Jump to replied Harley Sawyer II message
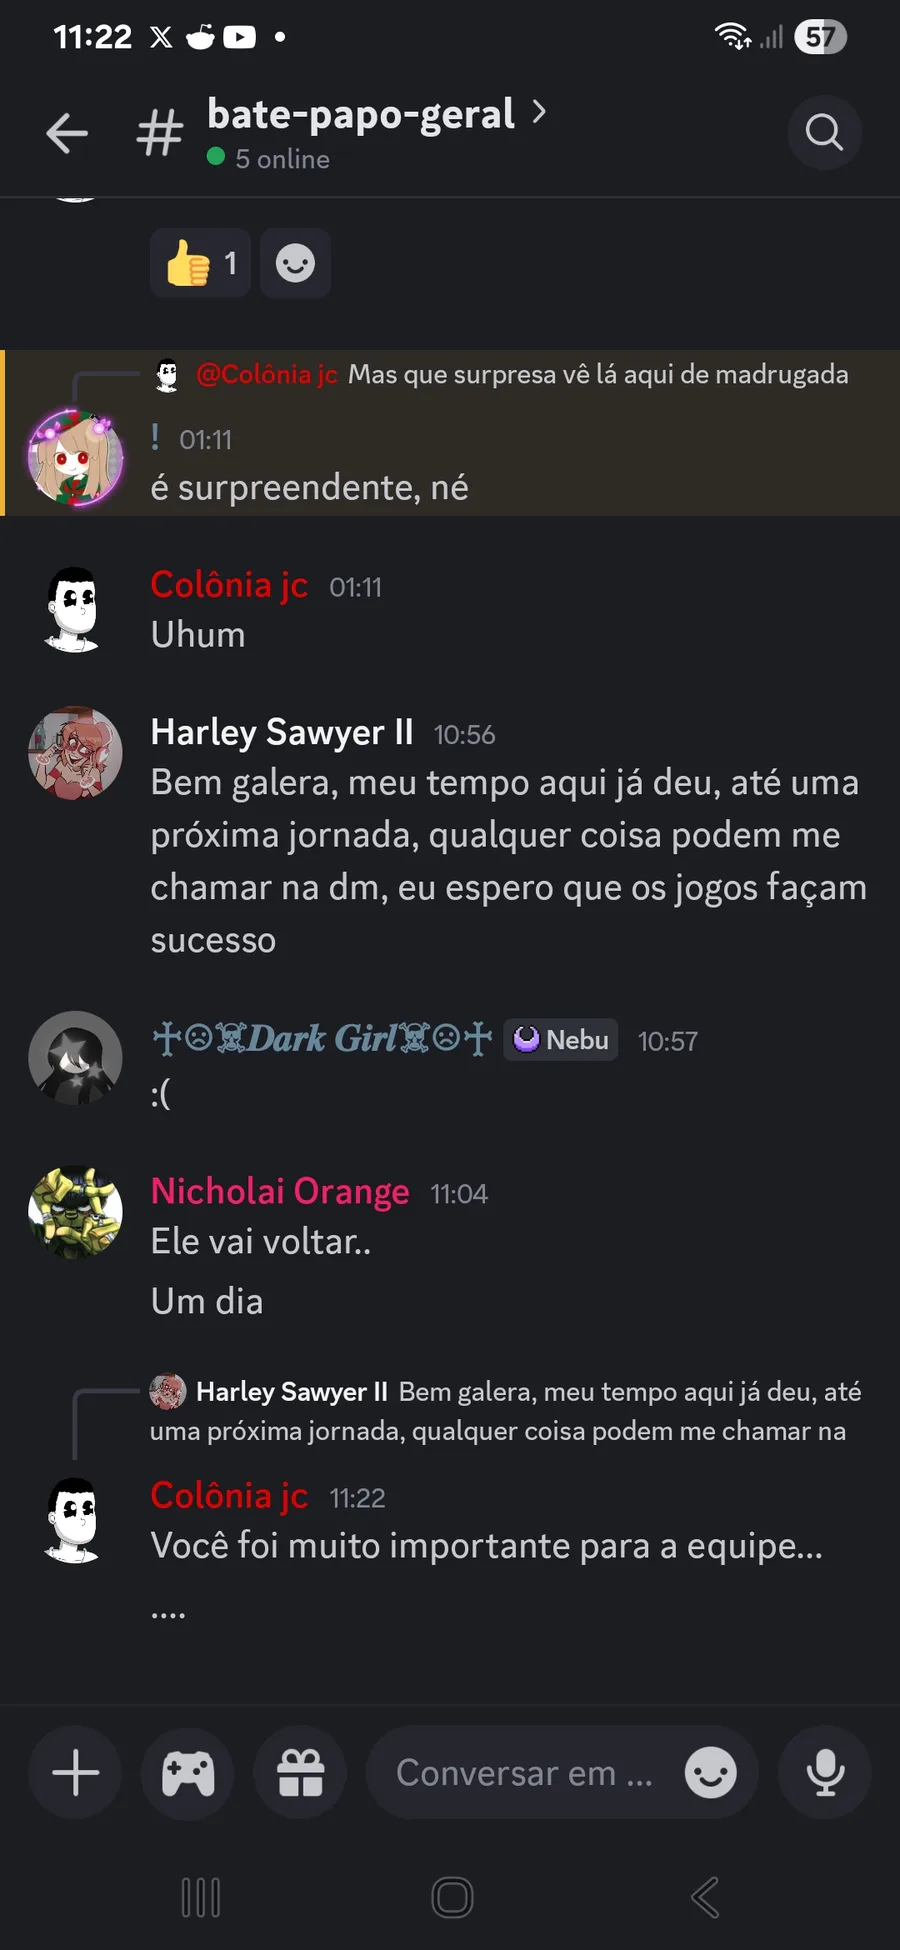Image resolution: width=900 pixels, height=1950 pixels. click(x=505, y=1411)
